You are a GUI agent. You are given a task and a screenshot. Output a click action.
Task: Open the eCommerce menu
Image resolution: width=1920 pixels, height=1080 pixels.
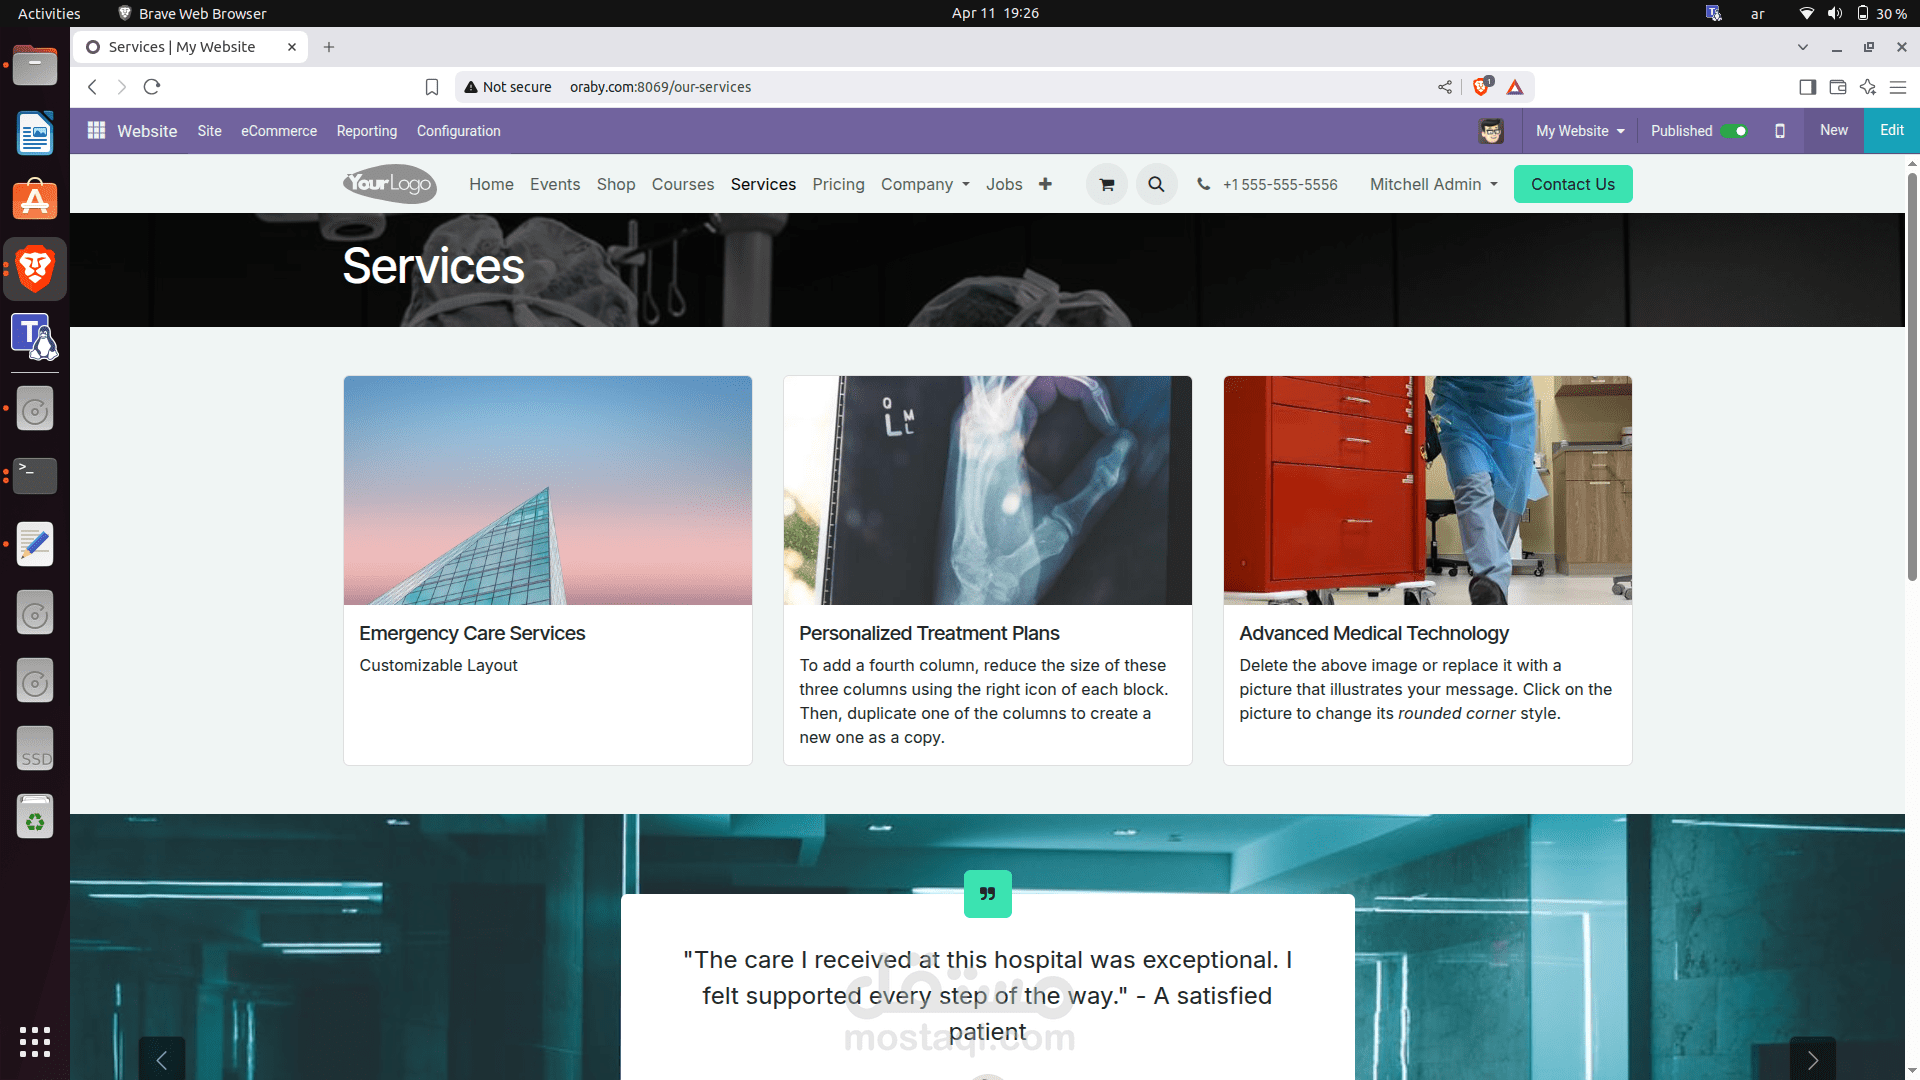click(x=278, y=131)
